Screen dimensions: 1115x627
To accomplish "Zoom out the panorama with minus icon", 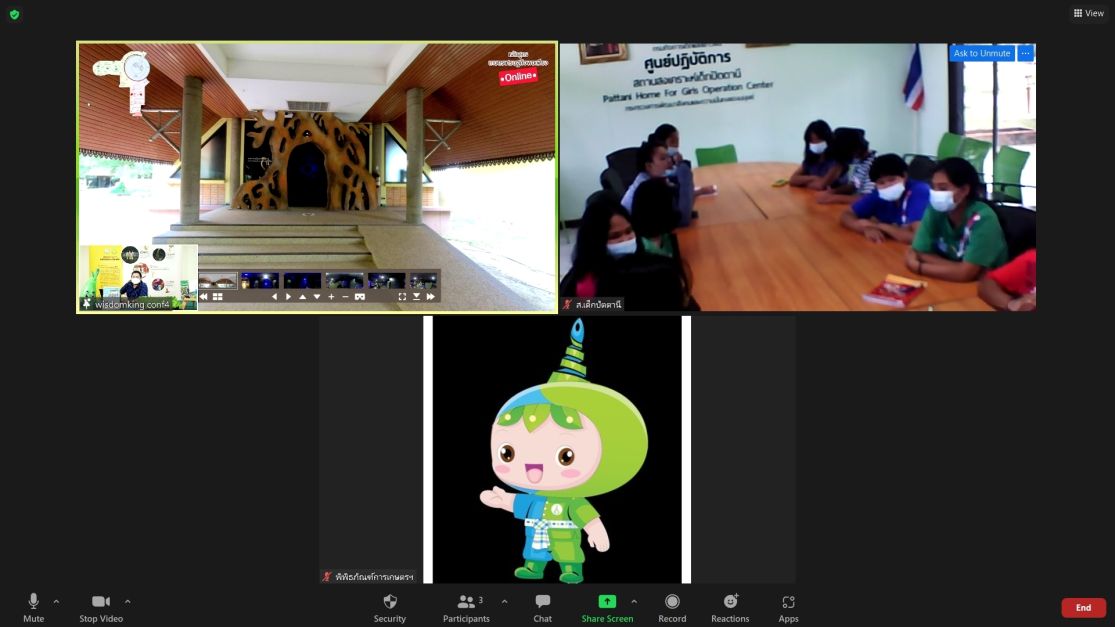I will [346, 297].
